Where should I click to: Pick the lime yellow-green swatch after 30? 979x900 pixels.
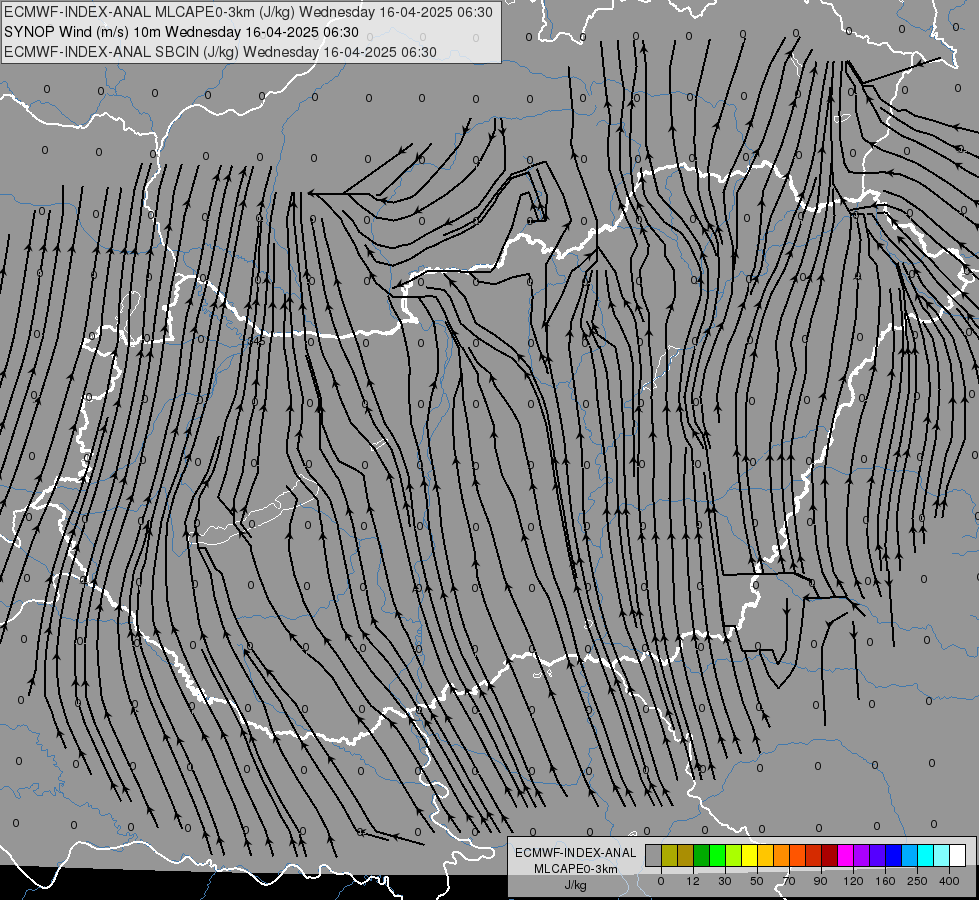pyautogui.click(x=734, y=855)
